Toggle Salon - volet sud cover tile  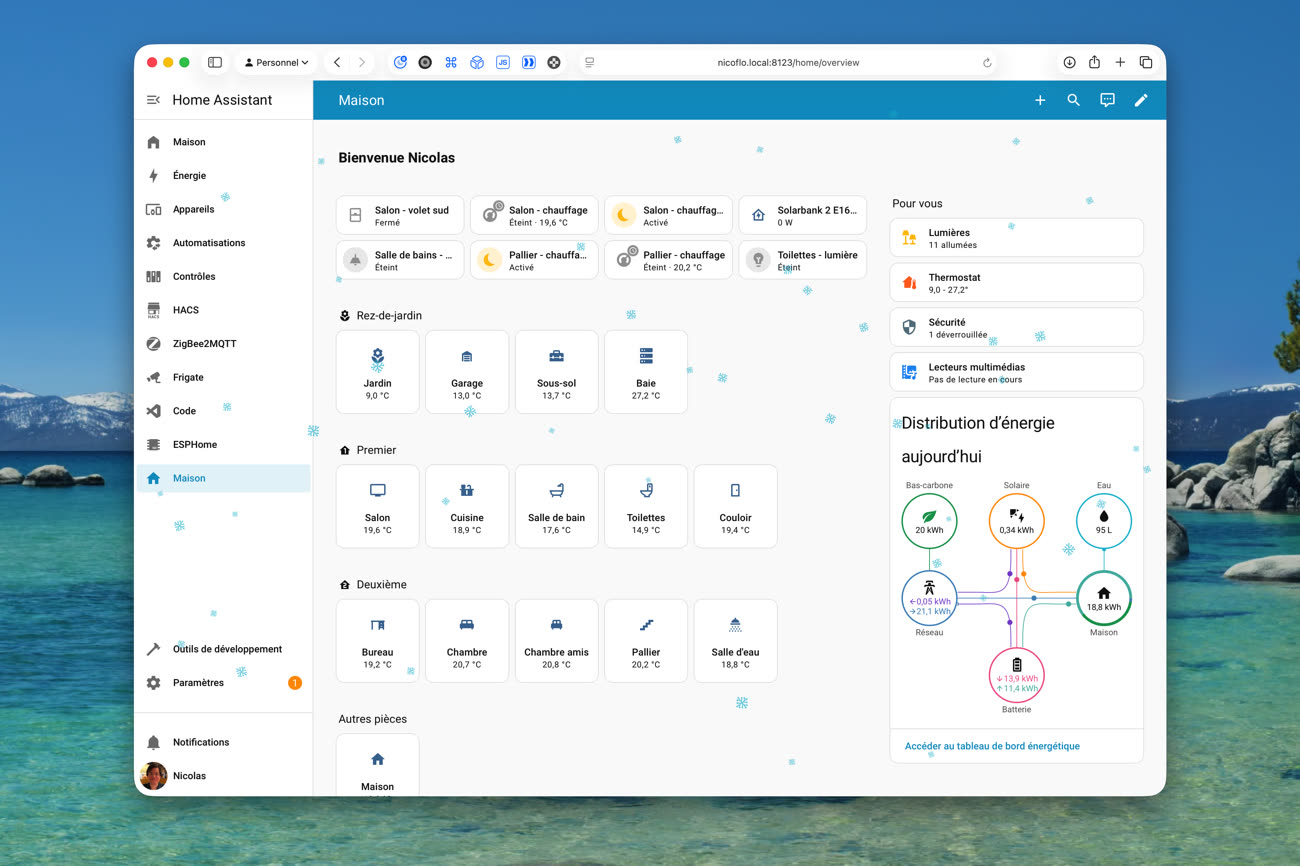click(x=400, y=215)
